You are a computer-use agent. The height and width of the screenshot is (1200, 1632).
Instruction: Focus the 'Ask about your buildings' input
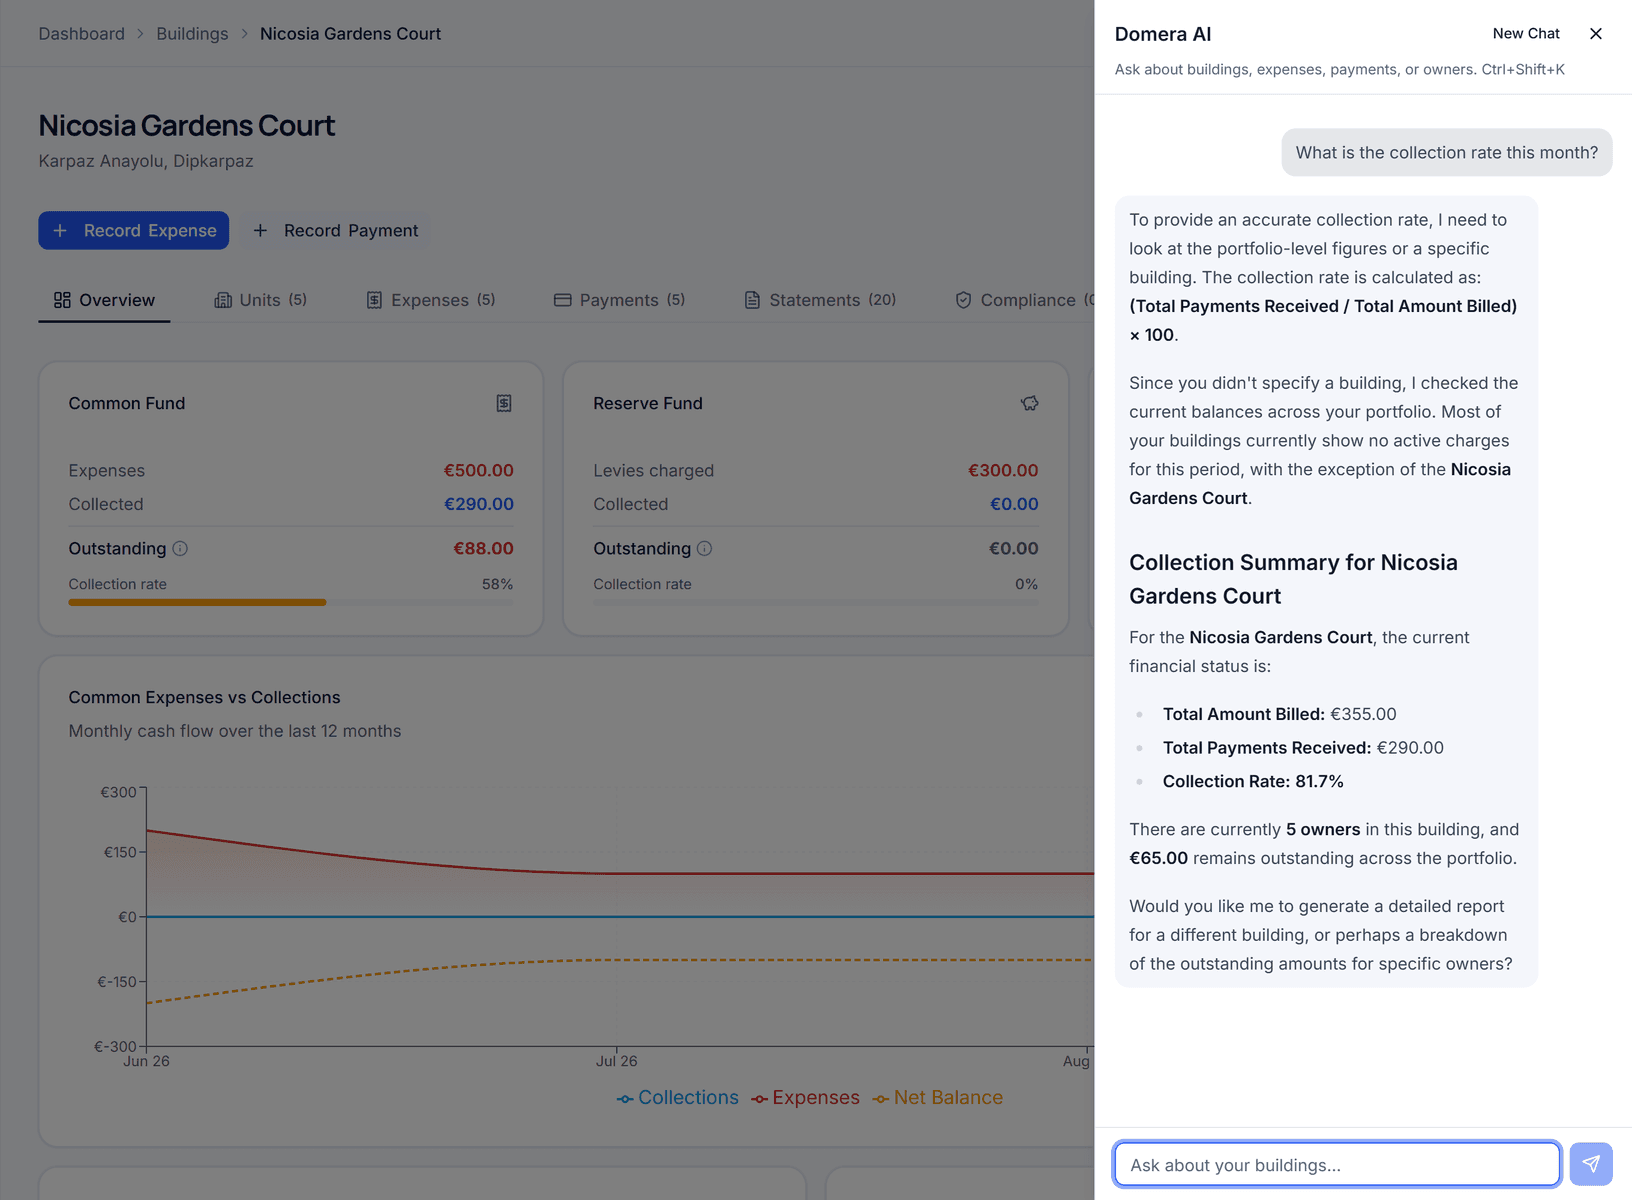click(x=1337, y=1164)
